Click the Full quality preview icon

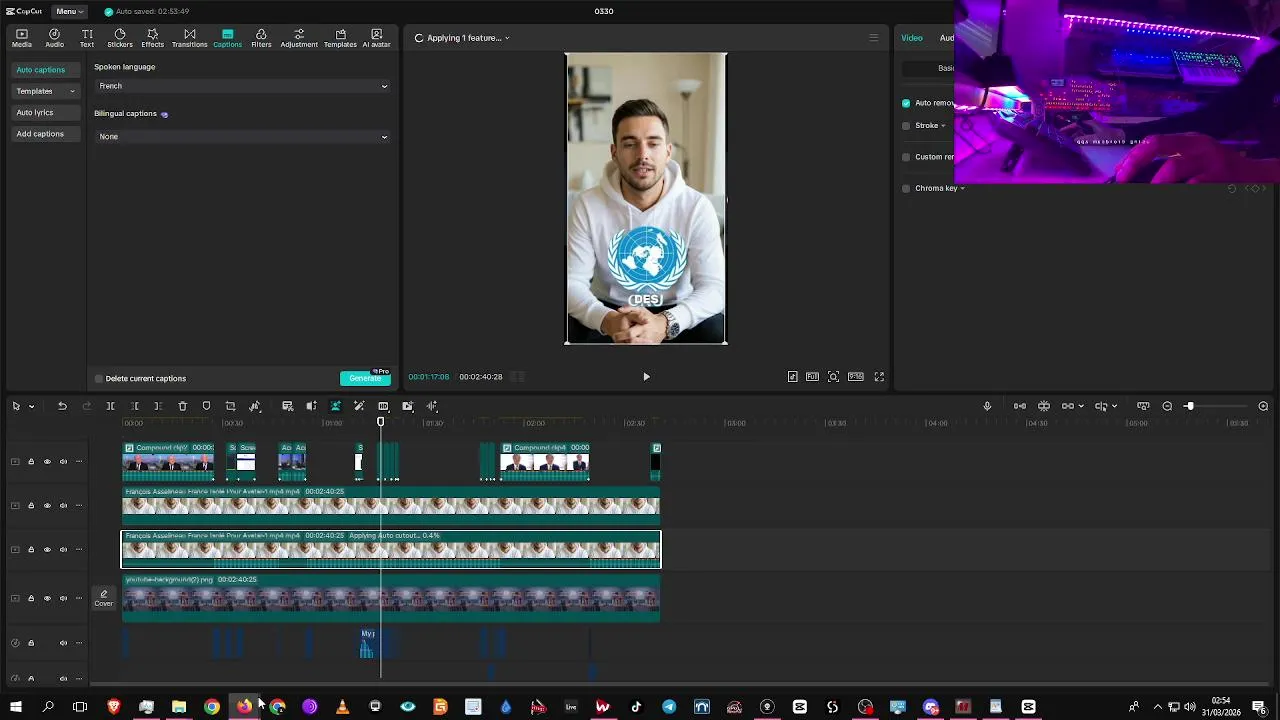pos(812,377)
